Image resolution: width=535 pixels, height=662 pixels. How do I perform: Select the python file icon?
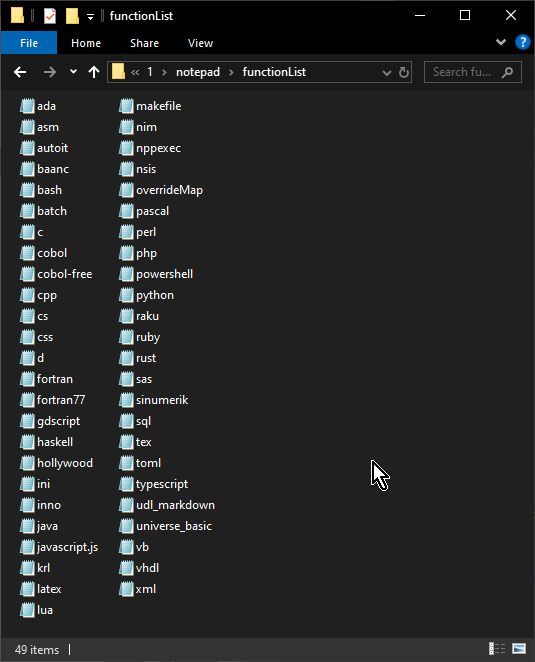(x=126, y=295)
